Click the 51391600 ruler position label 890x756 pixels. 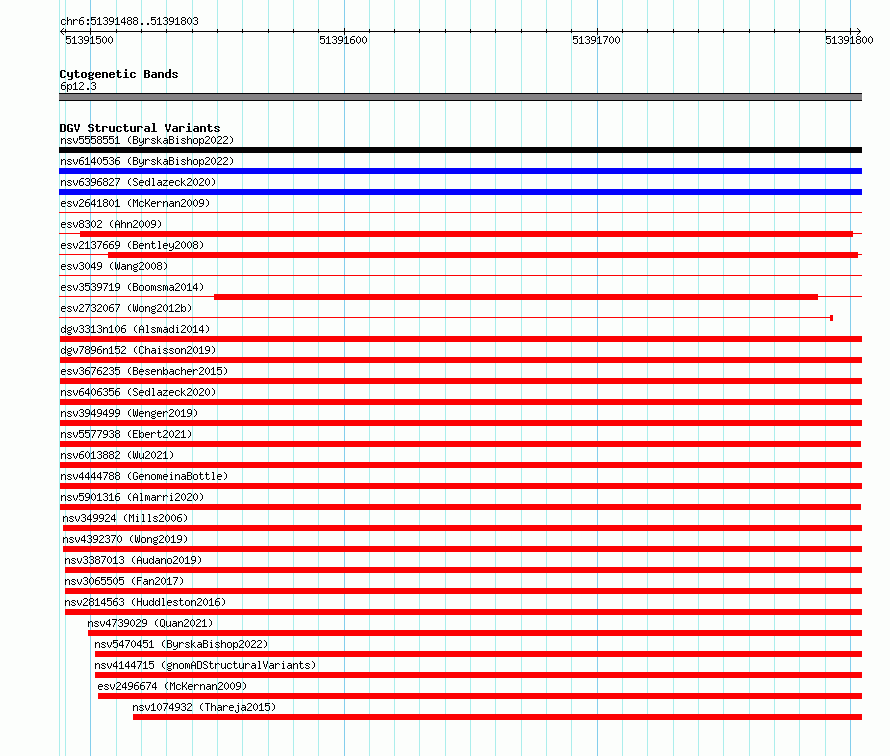click(343, 40)
